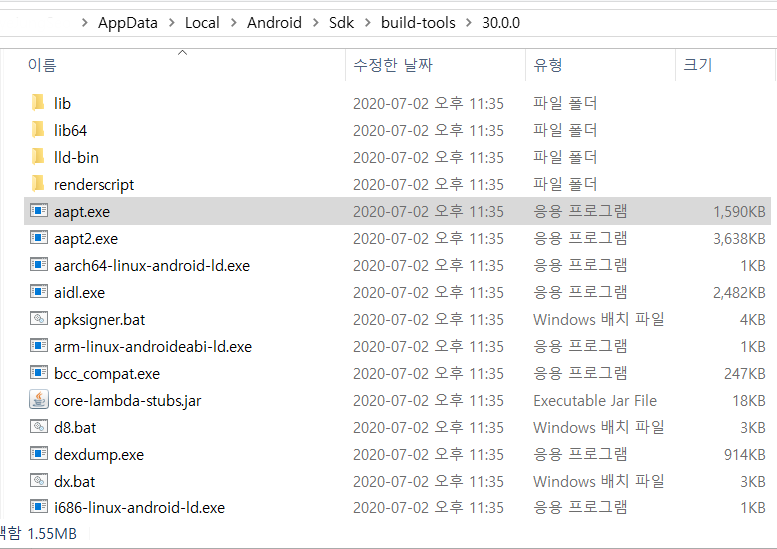777x549 pixels.
Task: Sort by the 이름 column header
Action: 42,65
